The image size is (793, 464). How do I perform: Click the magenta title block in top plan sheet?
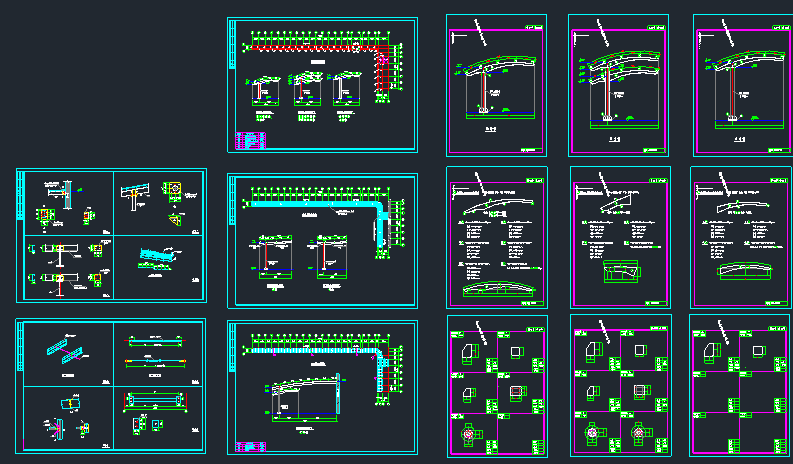[250, 141]
